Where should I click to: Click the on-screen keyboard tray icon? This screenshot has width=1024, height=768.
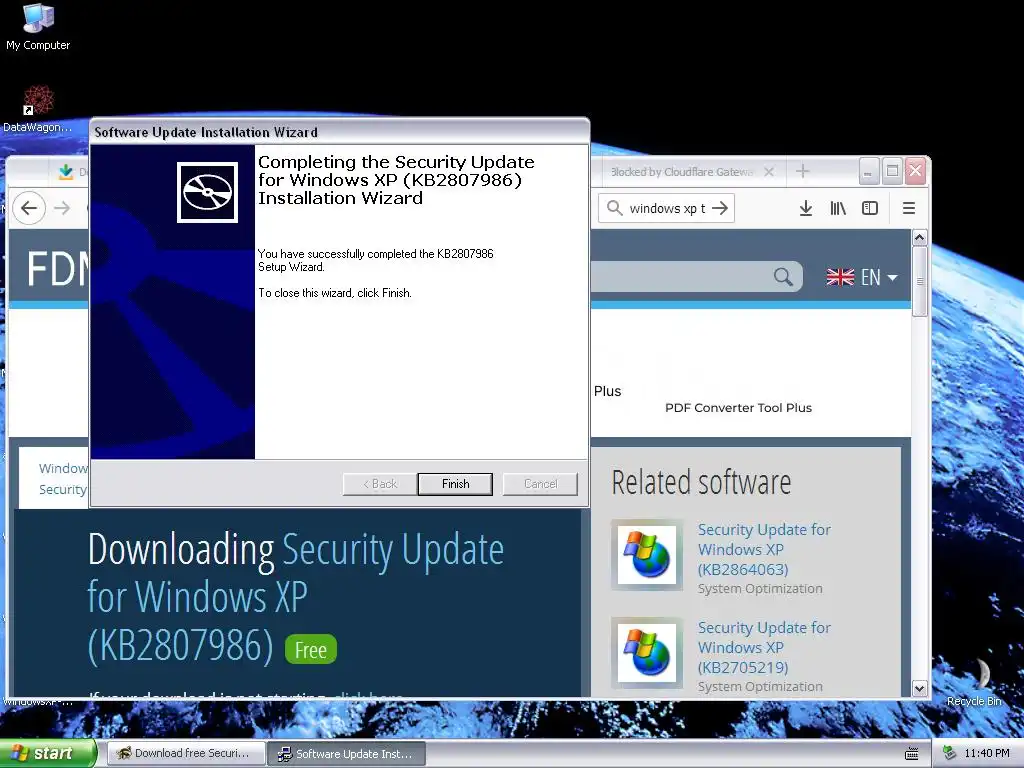tap(912, 754)
